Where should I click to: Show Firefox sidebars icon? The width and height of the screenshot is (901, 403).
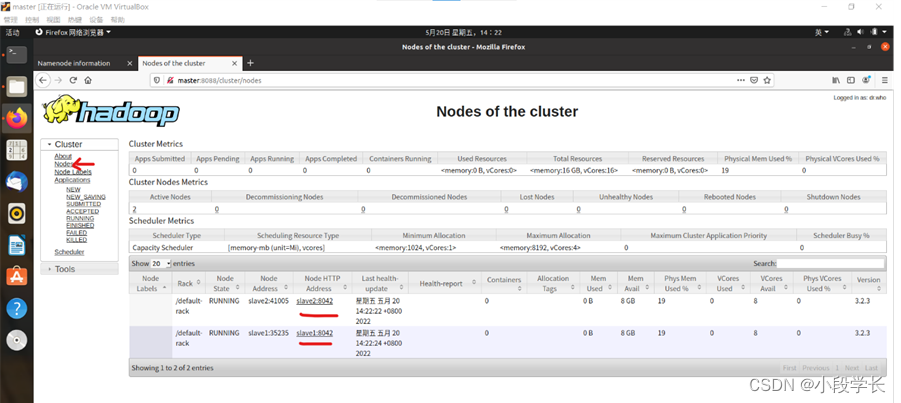click(851, 80)
